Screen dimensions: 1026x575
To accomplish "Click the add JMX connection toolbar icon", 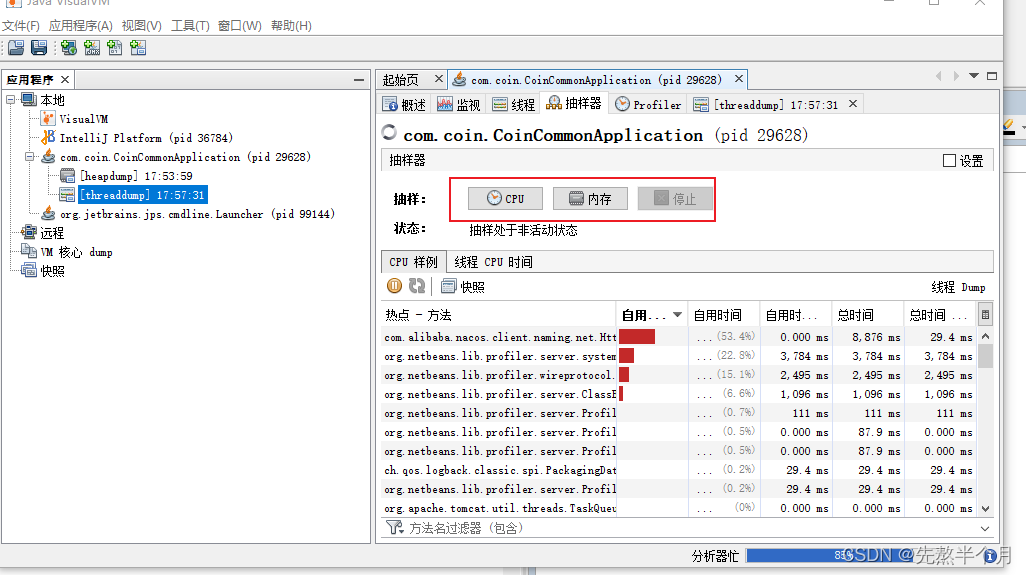I will (92, 48).
